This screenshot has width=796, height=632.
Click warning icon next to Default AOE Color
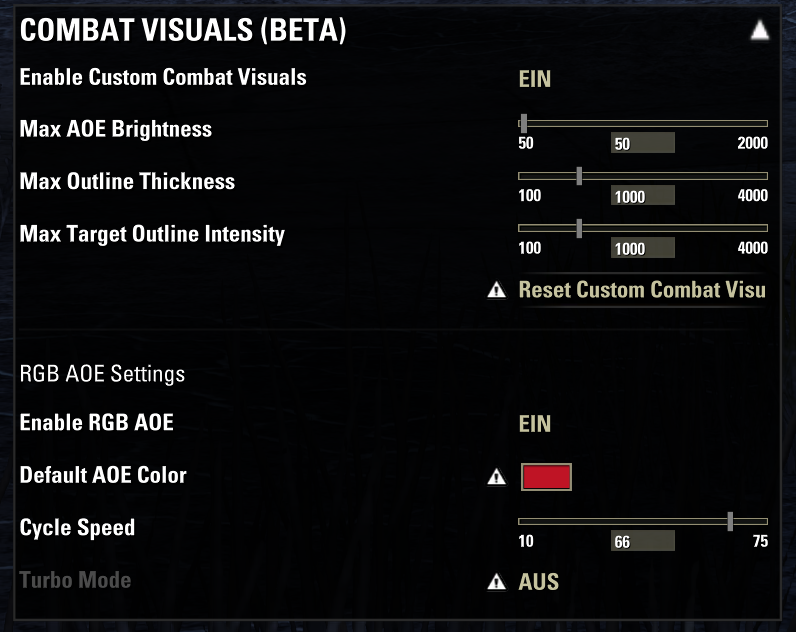pyautogui.click(x=496, y=477)
